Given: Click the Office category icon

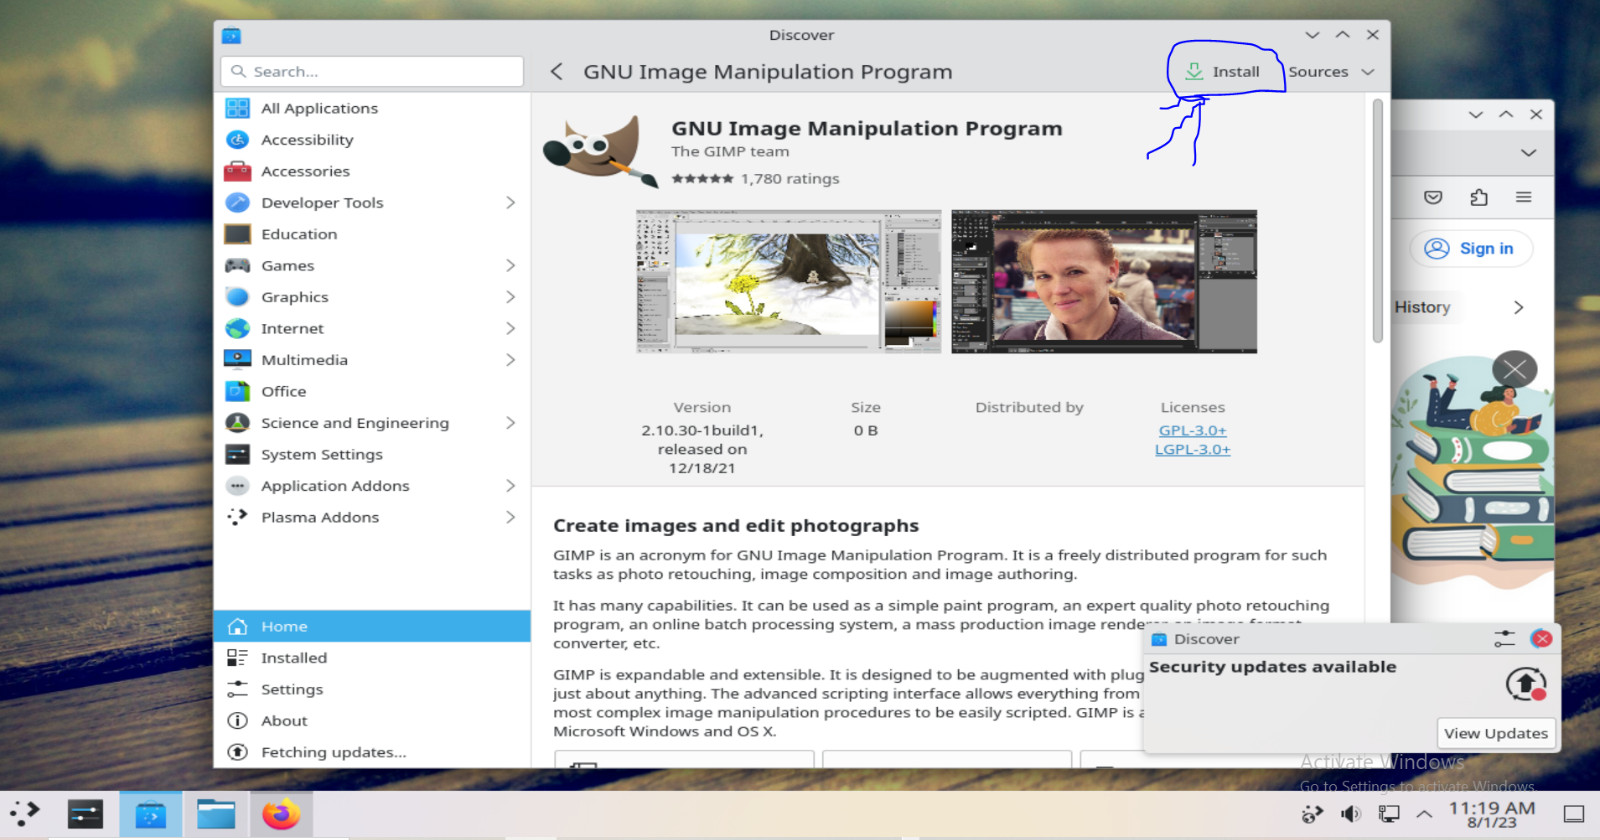Looking at the screenshot, I should pyautogui.click(x=237, y=391).
